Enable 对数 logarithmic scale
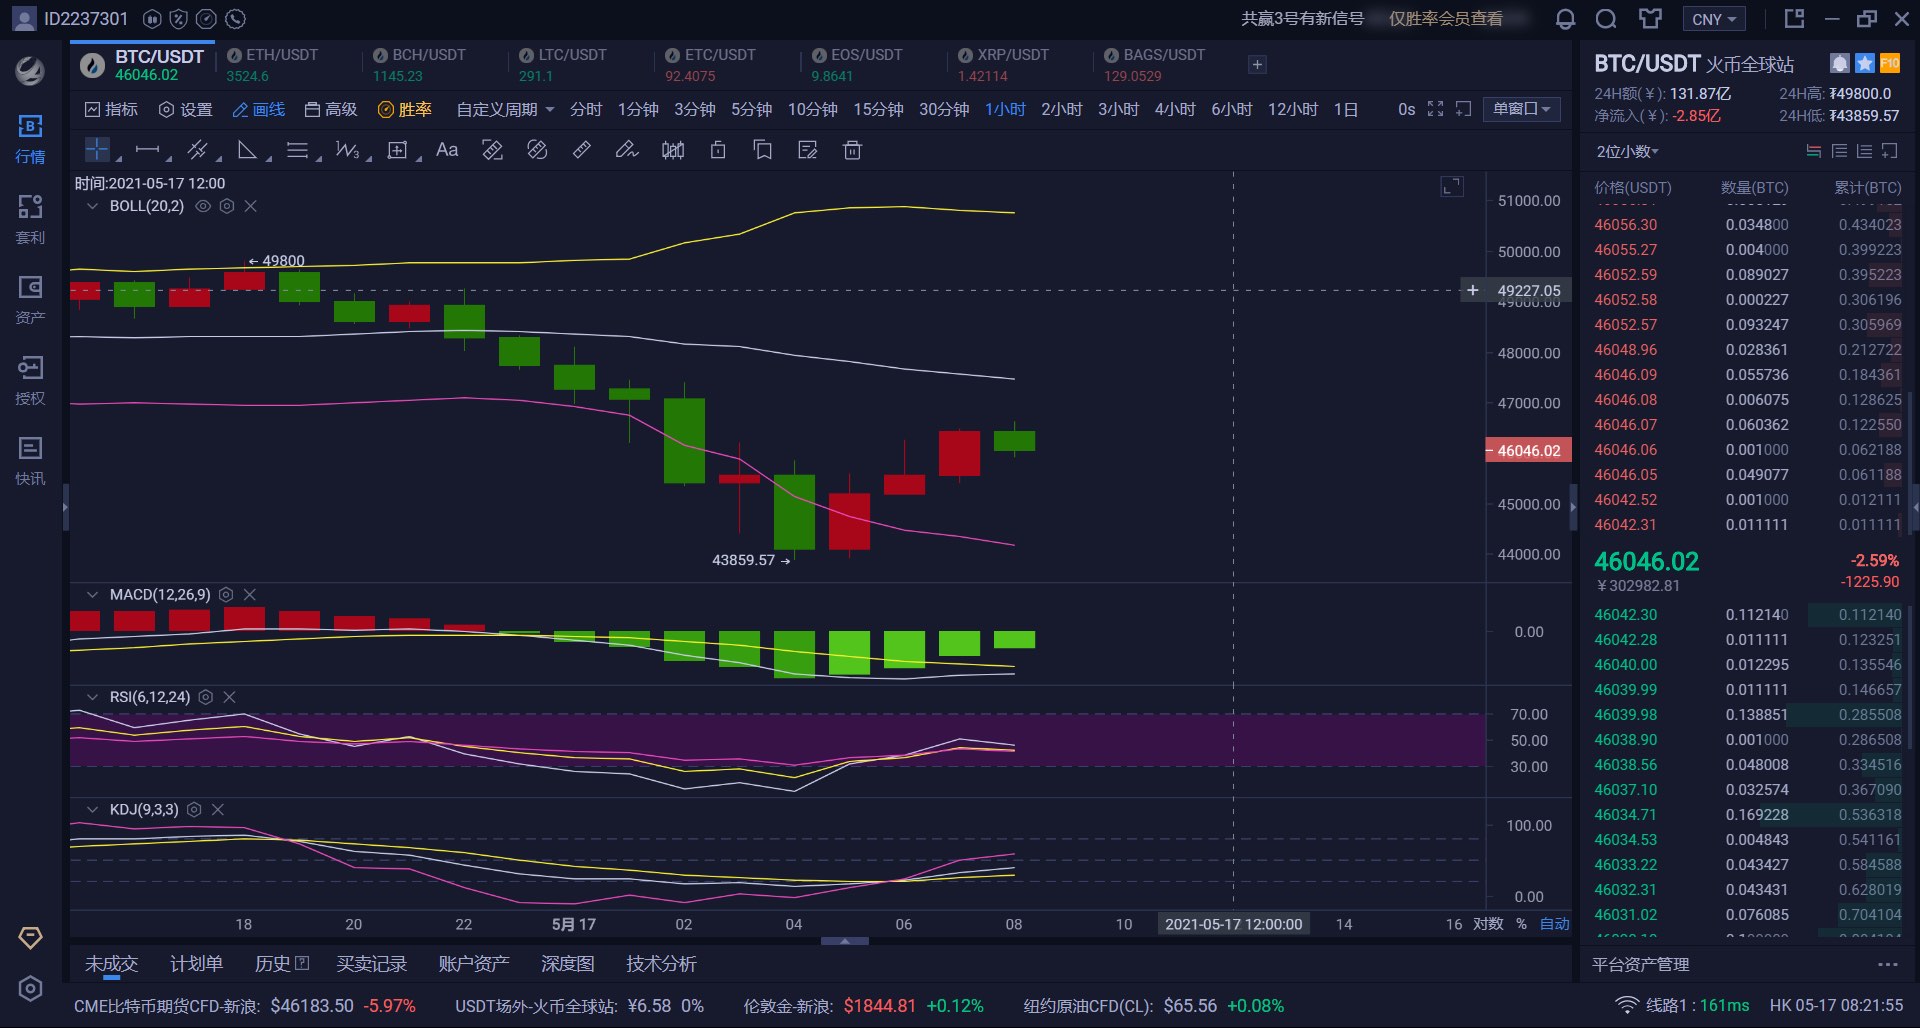This screenshot has height=1028, width=1920. (x=1489, y=924)
